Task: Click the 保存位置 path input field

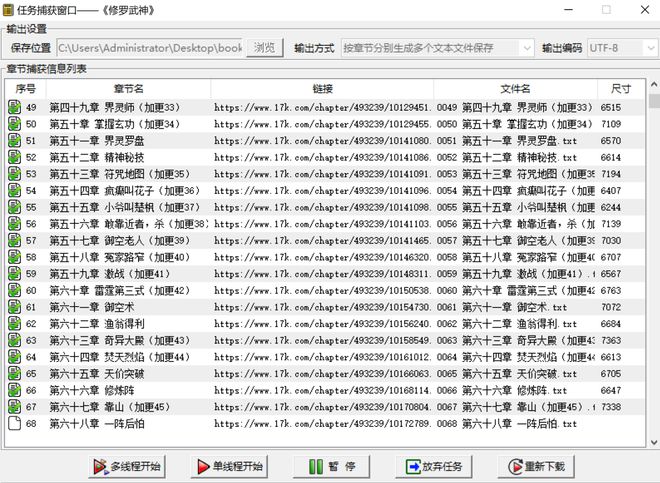Action: 149,47
